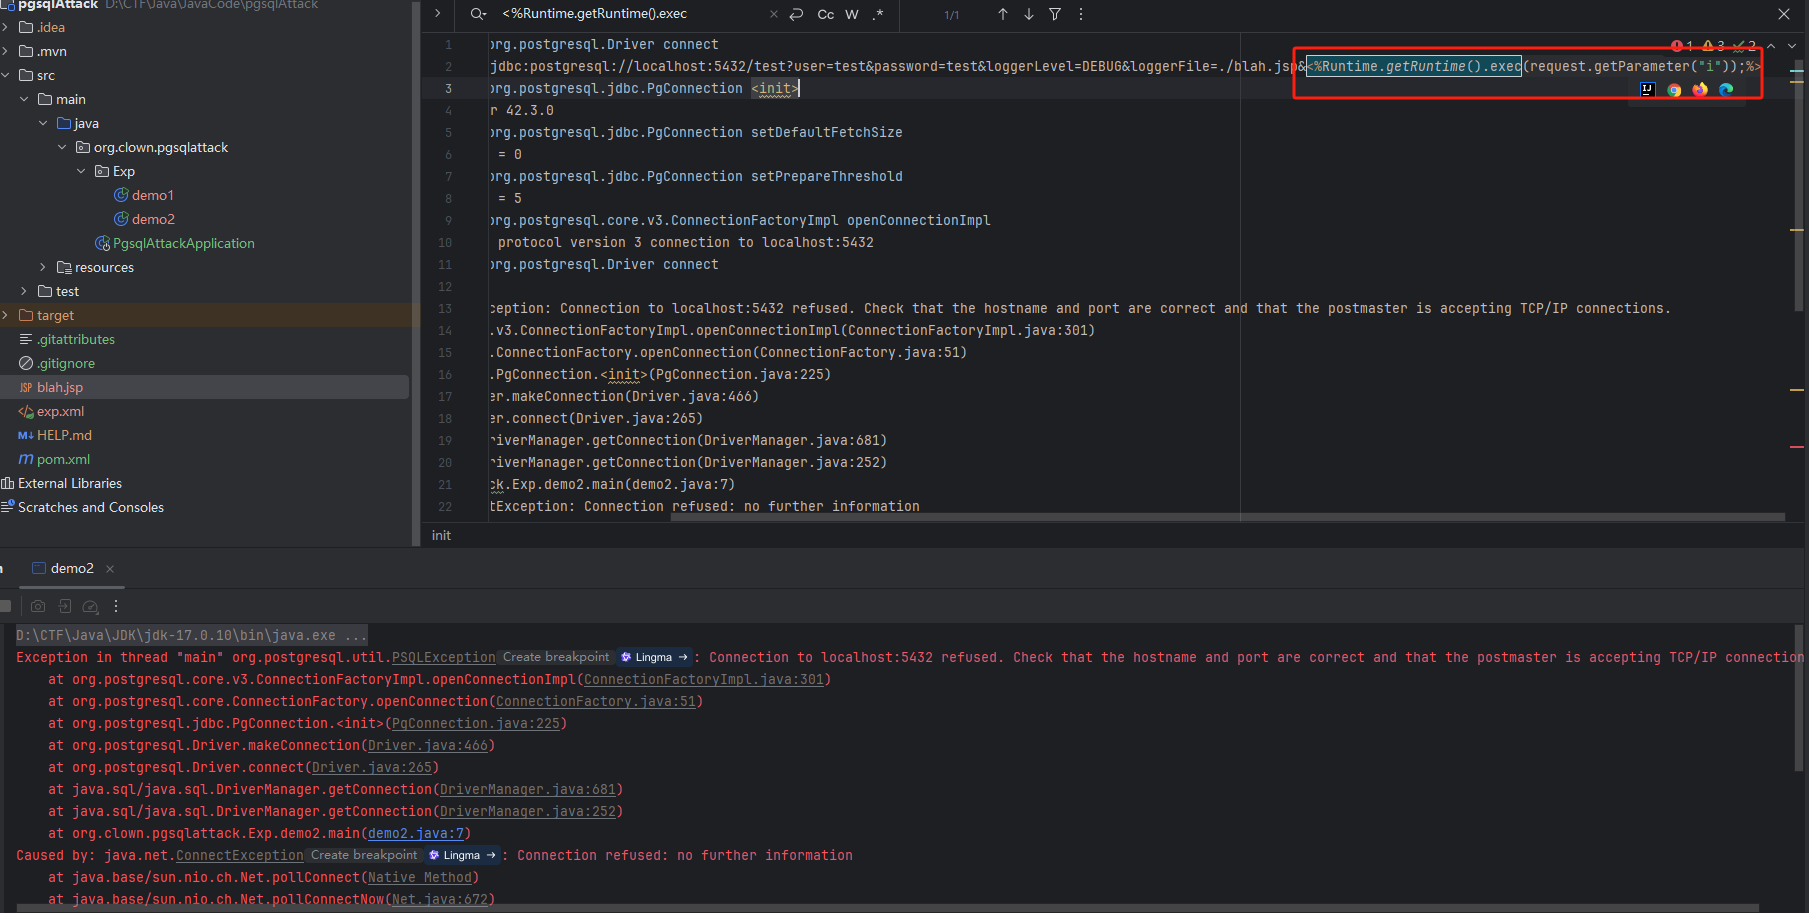Open run toolbar more actions
Image resolution: width=1809 pixels, height=913 pixels.
(116, 606)
